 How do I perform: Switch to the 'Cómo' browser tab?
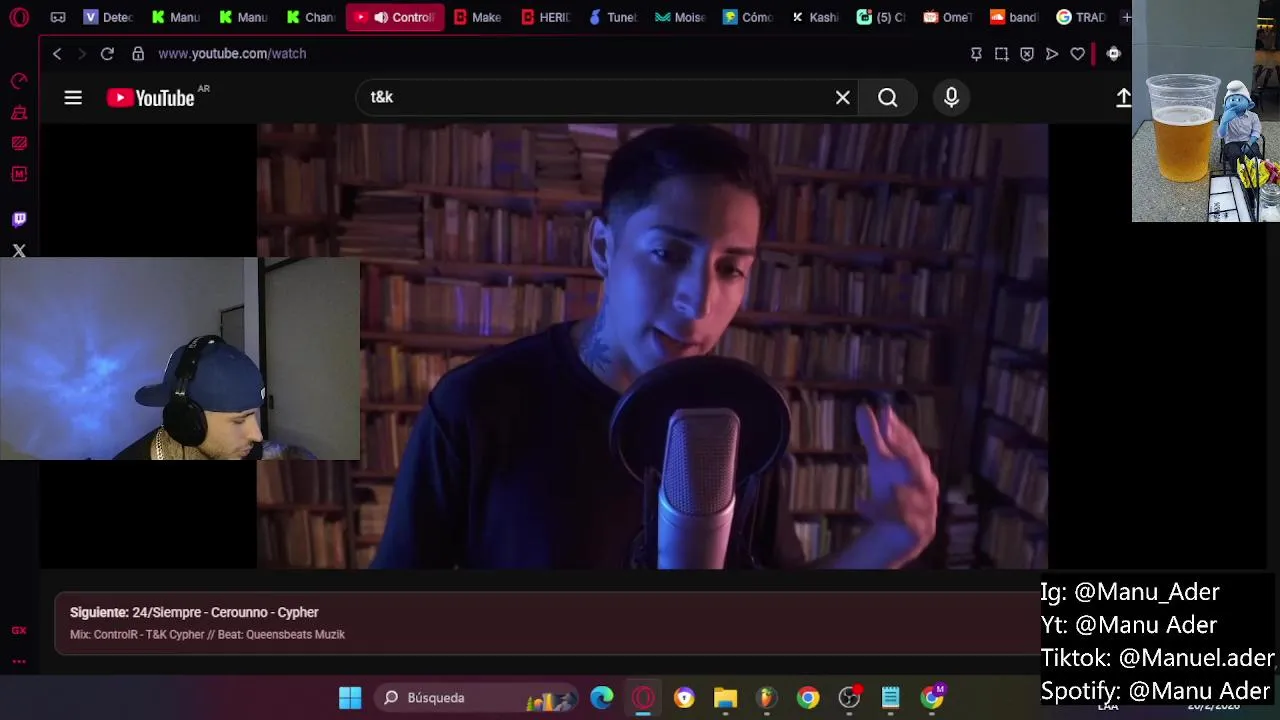click(x=749, y=17)
